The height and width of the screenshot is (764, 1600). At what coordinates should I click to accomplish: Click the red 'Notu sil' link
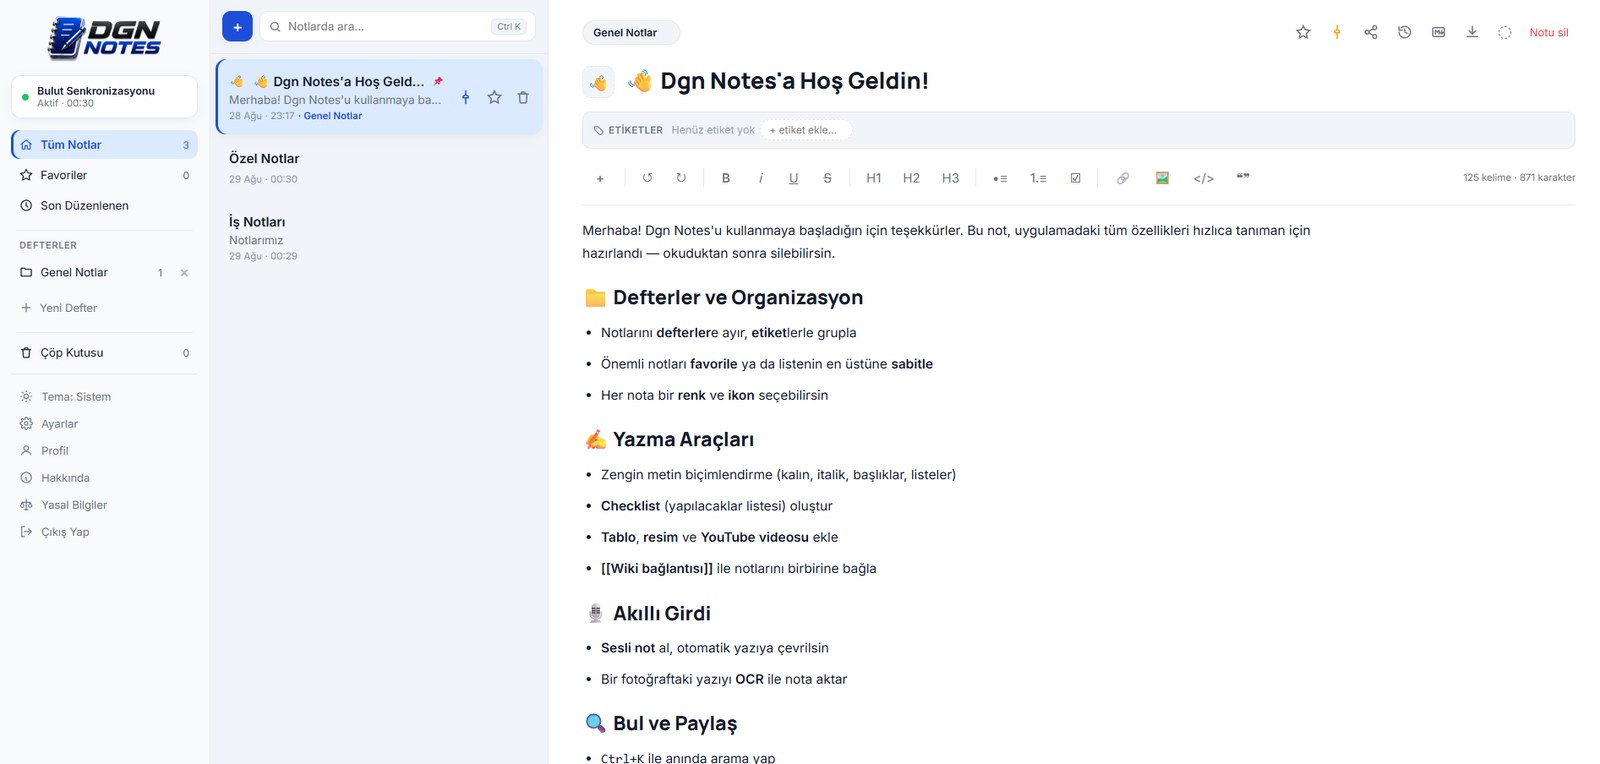[x=1549, y=32]
